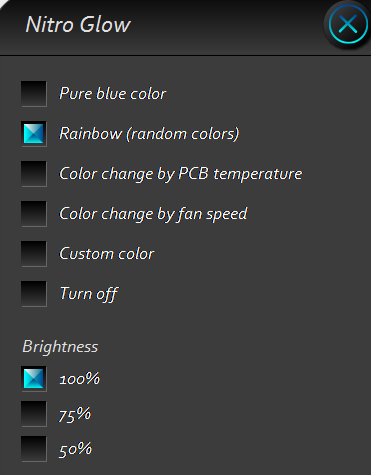371x475 pixels.
Task: Close the Nitro Glow panel
Action: coord(348,24)
